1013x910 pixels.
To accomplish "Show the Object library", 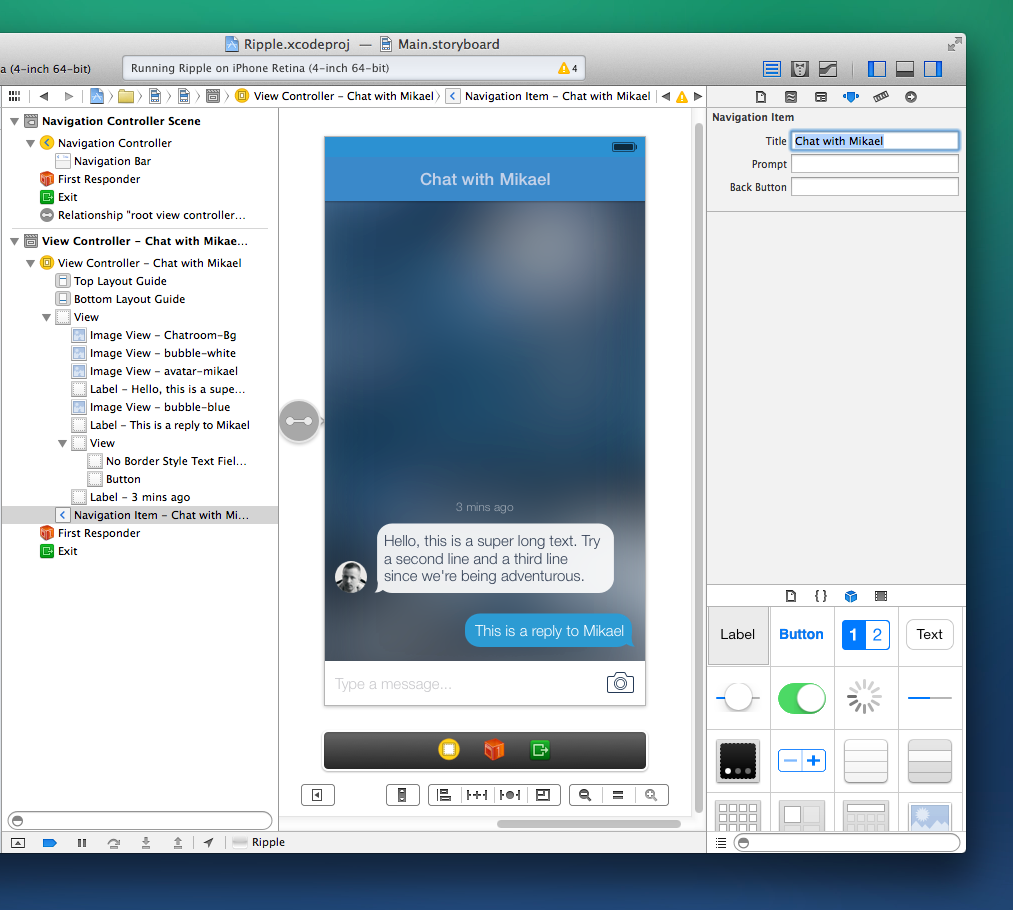I will point(851,596).
